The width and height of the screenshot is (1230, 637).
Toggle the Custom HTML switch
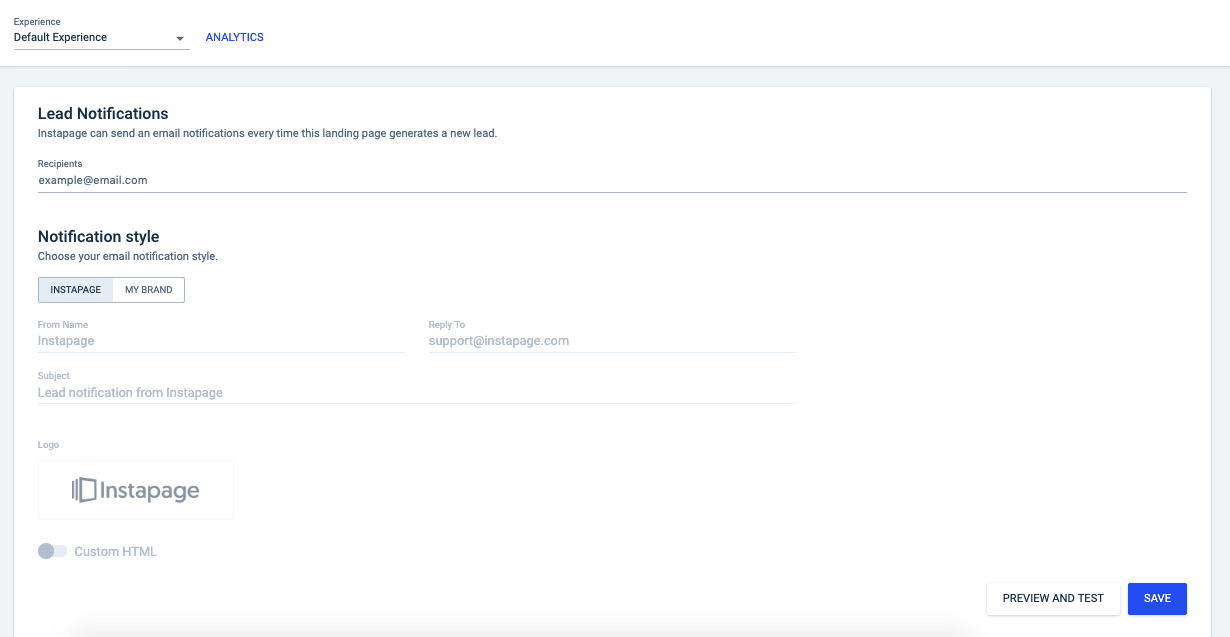coord(52,551)
